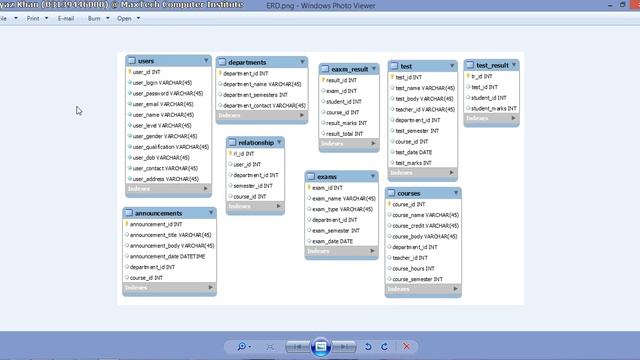Screen dimensions: 640x360
Task: Select 'user_password VARCHAR(45)' field text
Action: pos(168,93)
